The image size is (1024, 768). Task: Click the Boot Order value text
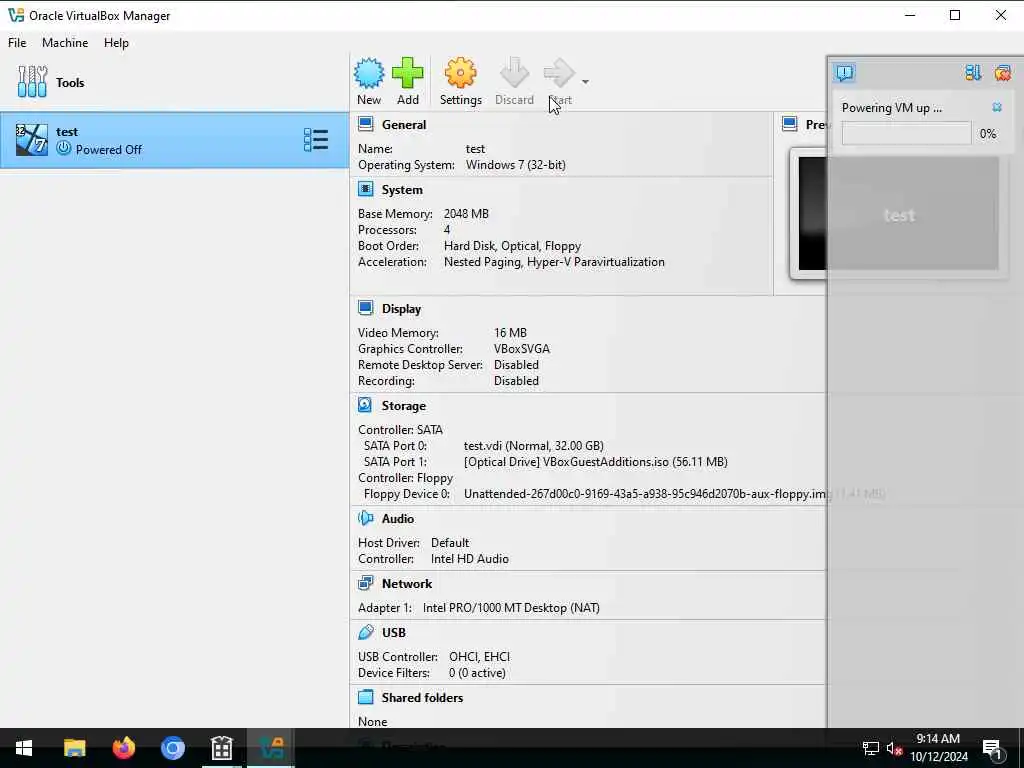[512, 246]
